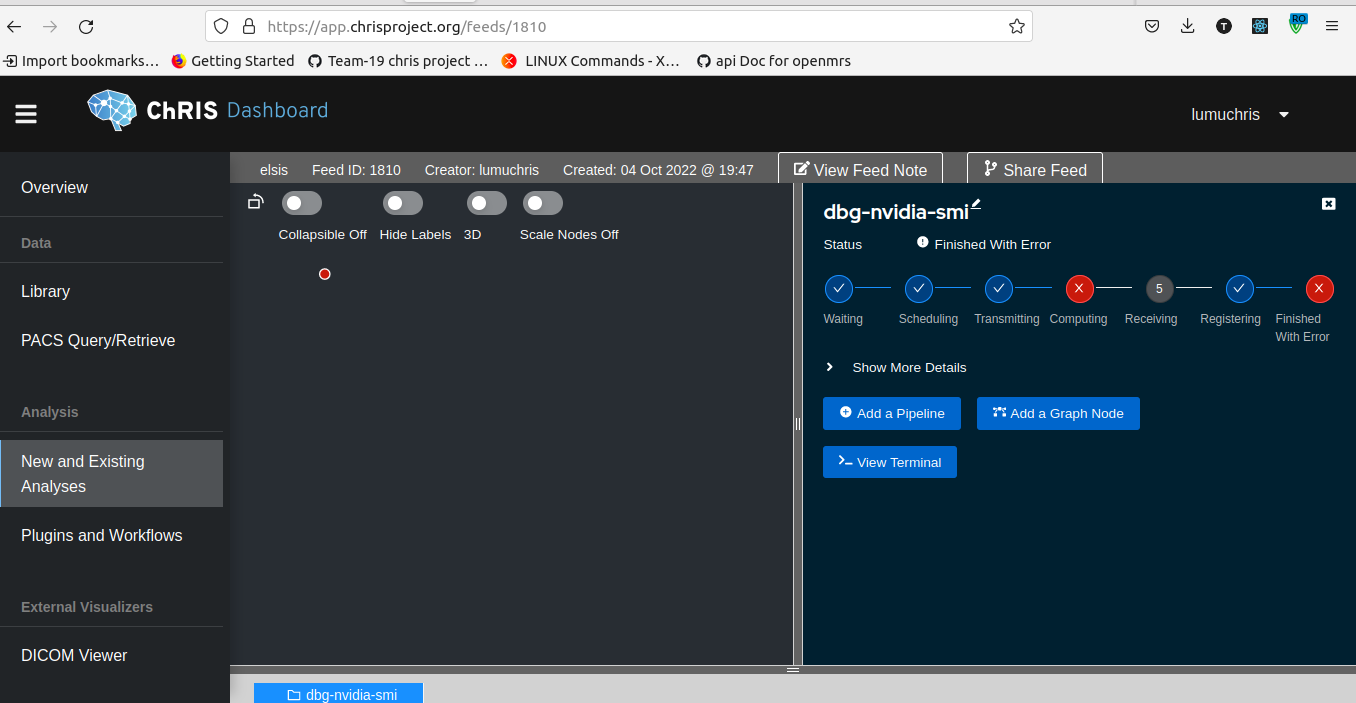The width and height of the screenshot is (1356, 703).
Task: Click the ChRIS brain logo
Action: 110,110
